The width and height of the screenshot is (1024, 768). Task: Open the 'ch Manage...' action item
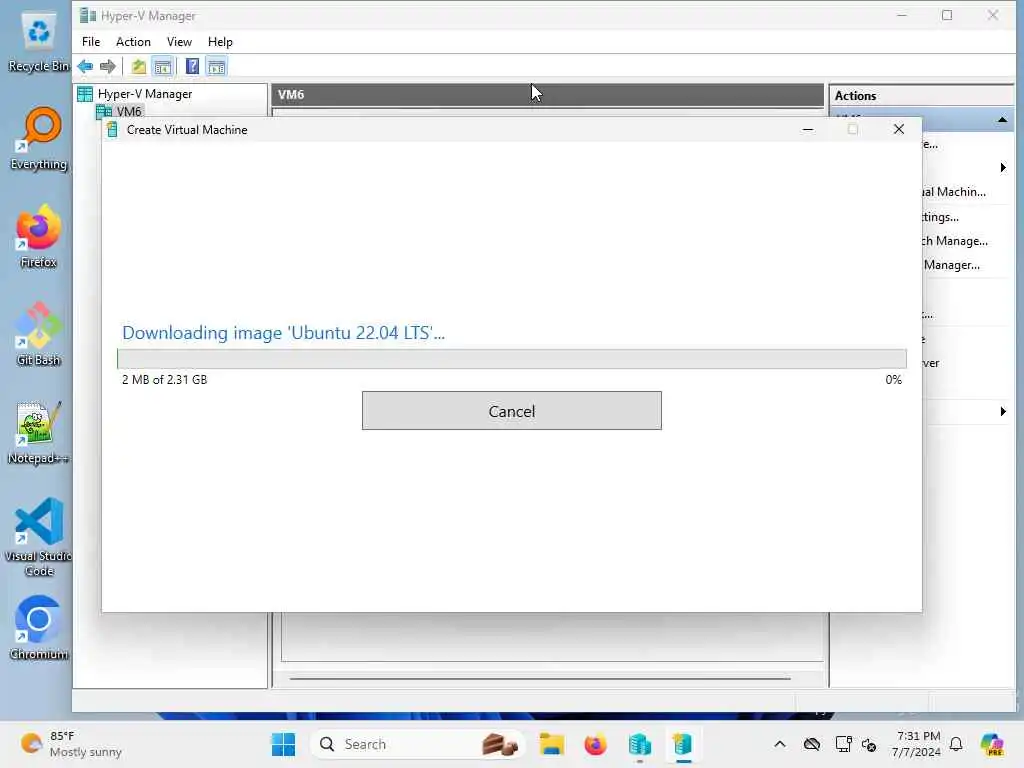click(x=955, y=241)
